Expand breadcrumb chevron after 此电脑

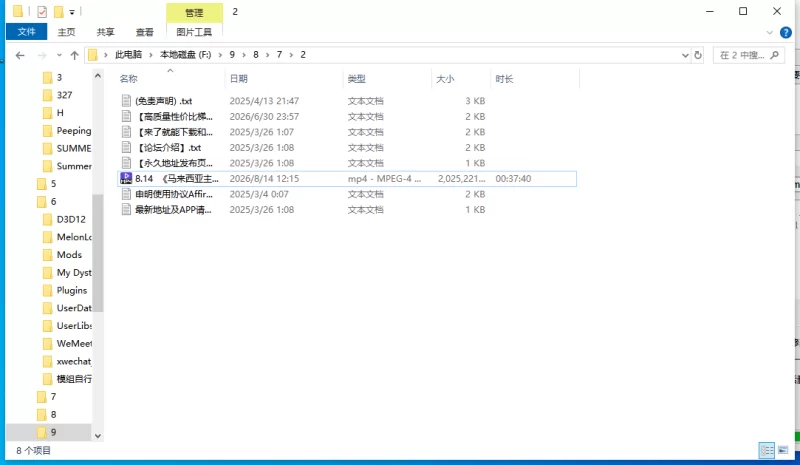click(x=151, y=55)
